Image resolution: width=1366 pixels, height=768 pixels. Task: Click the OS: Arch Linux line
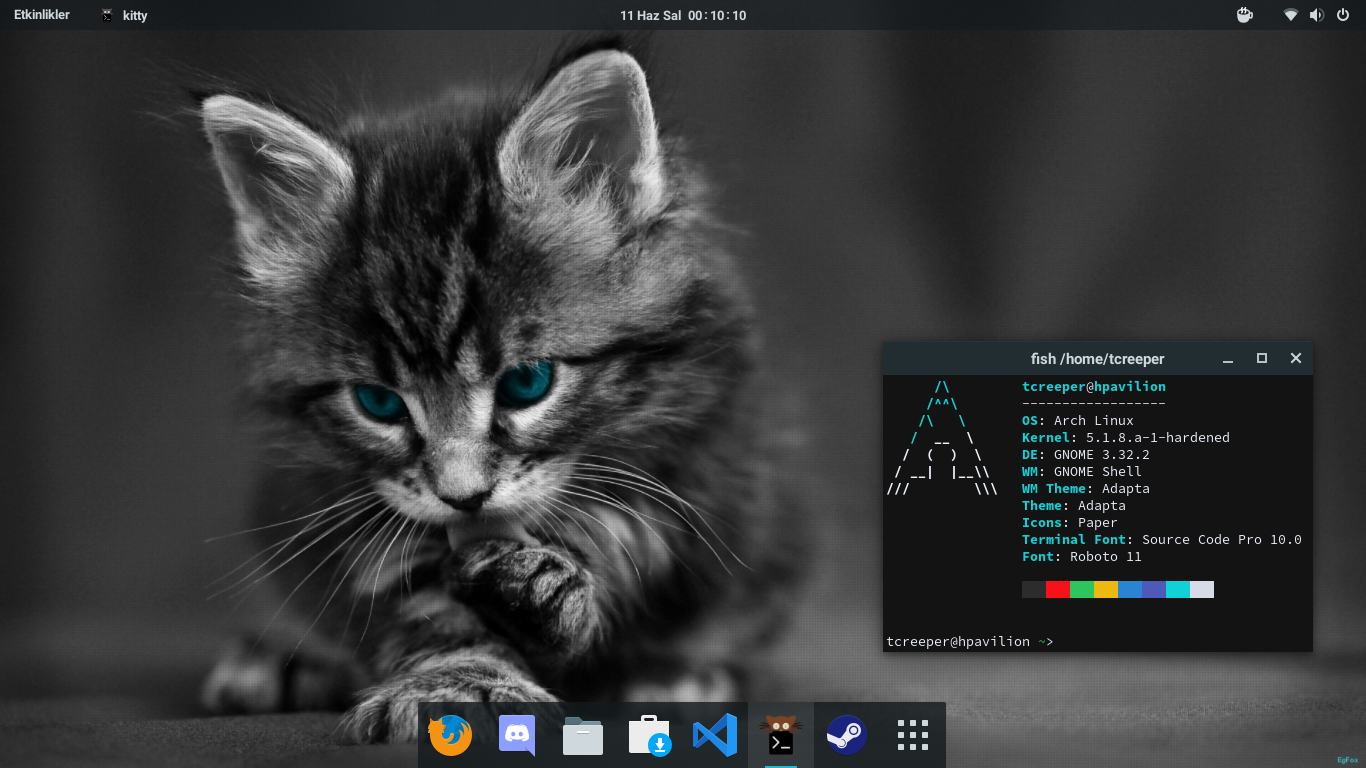click(1078, 421)
